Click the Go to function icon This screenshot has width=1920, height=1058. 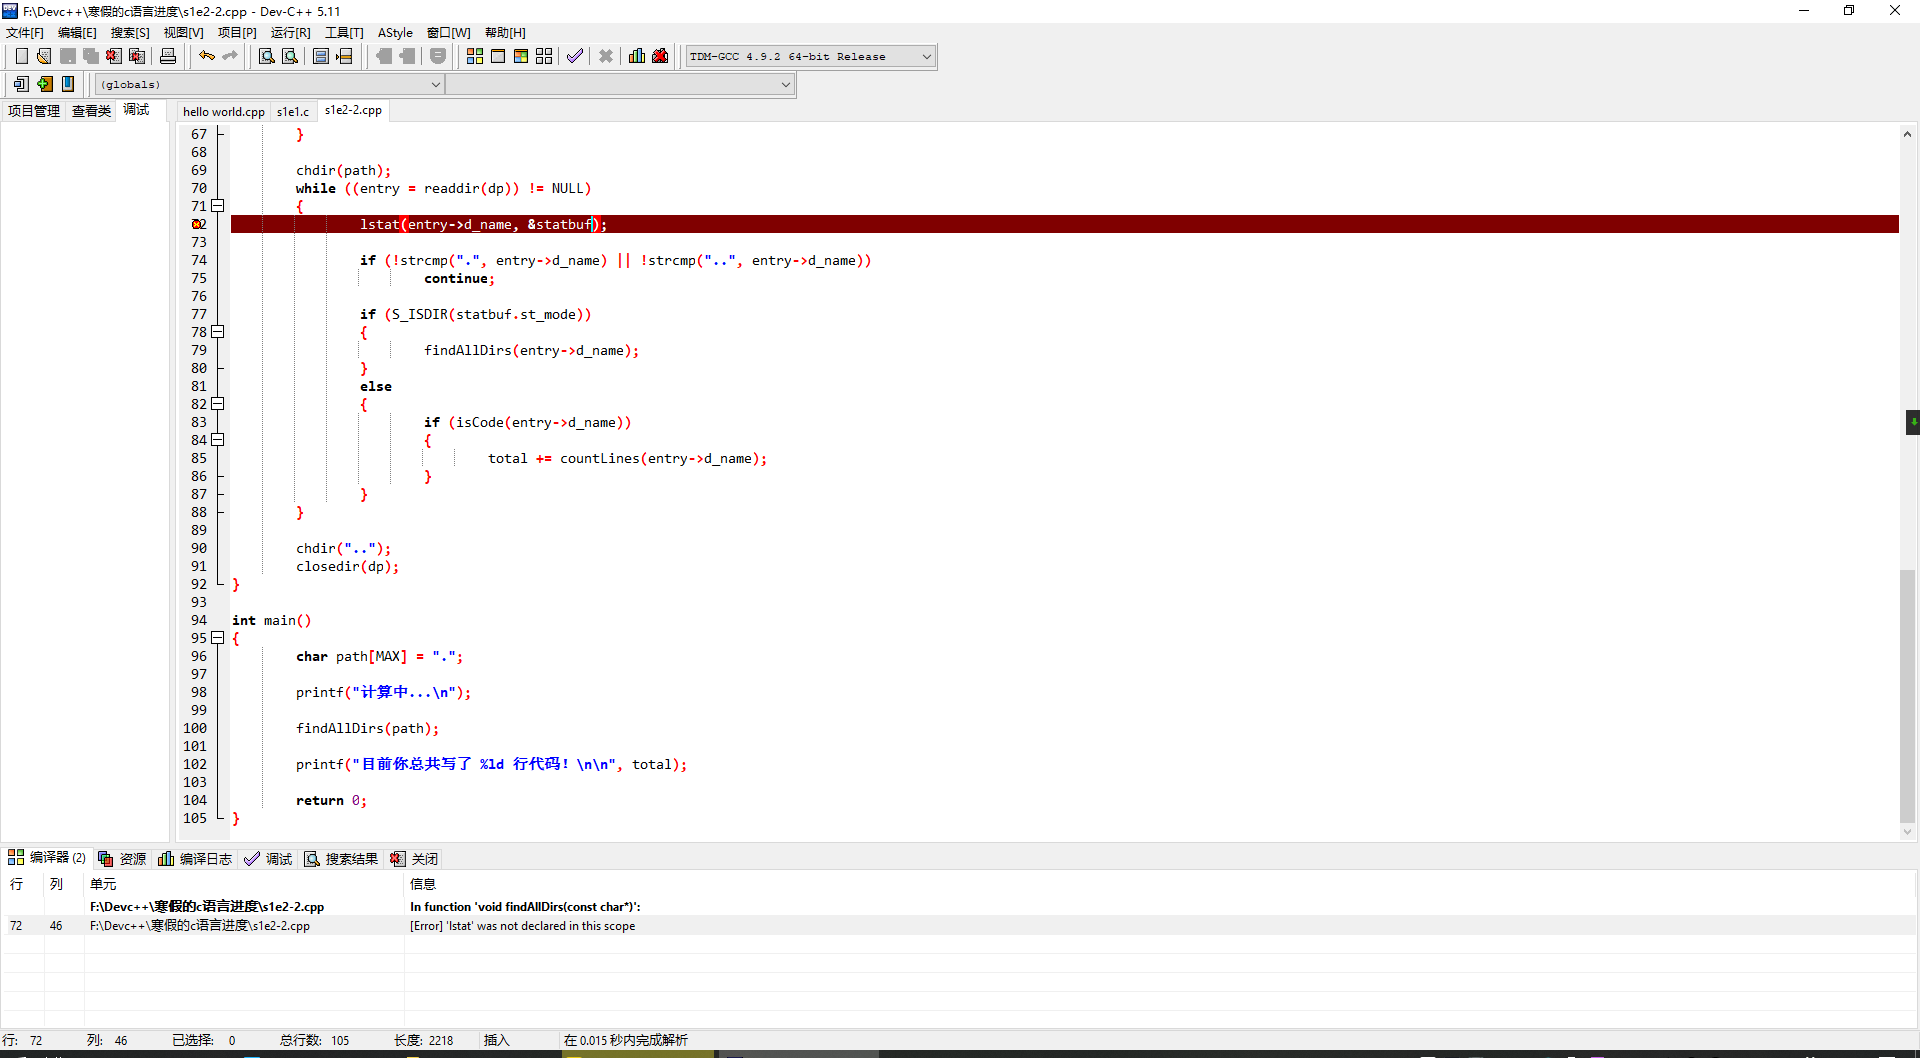pos(321,56)
